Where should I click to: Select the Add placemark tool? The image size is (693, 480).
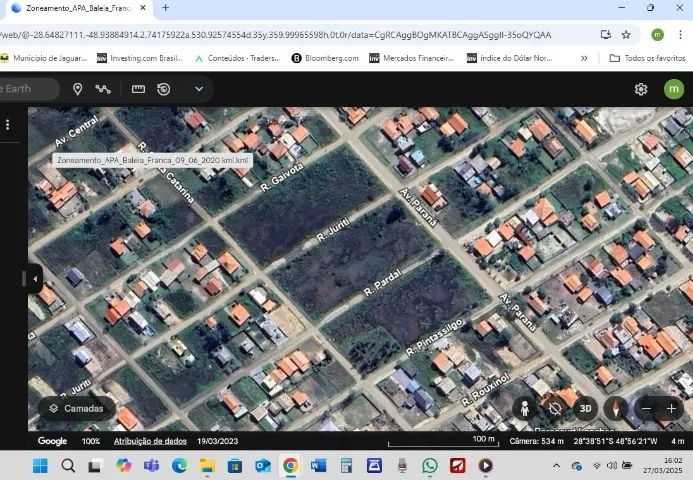77,89
